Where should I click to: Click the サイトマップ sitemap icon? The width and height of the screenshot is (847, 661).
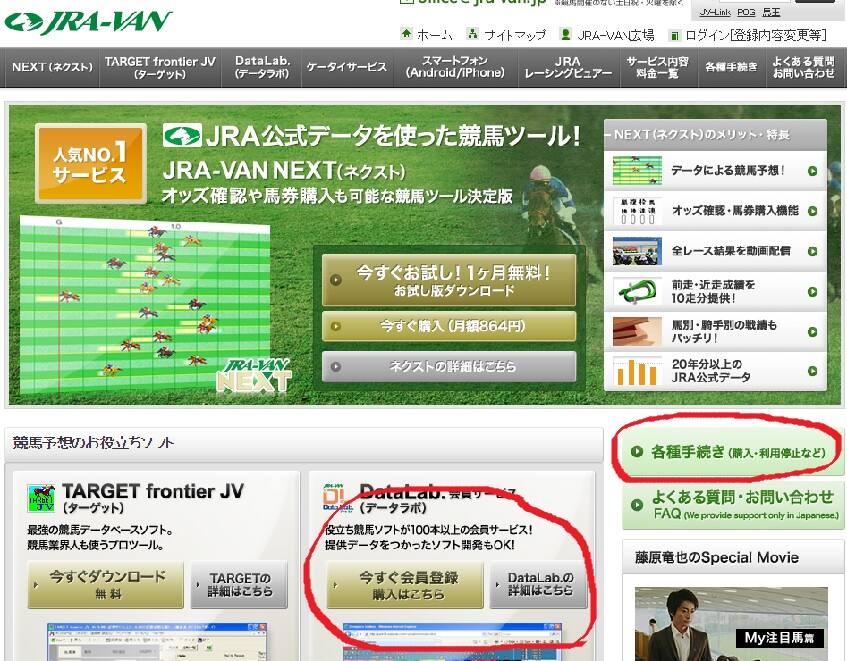tap(473, 34)
